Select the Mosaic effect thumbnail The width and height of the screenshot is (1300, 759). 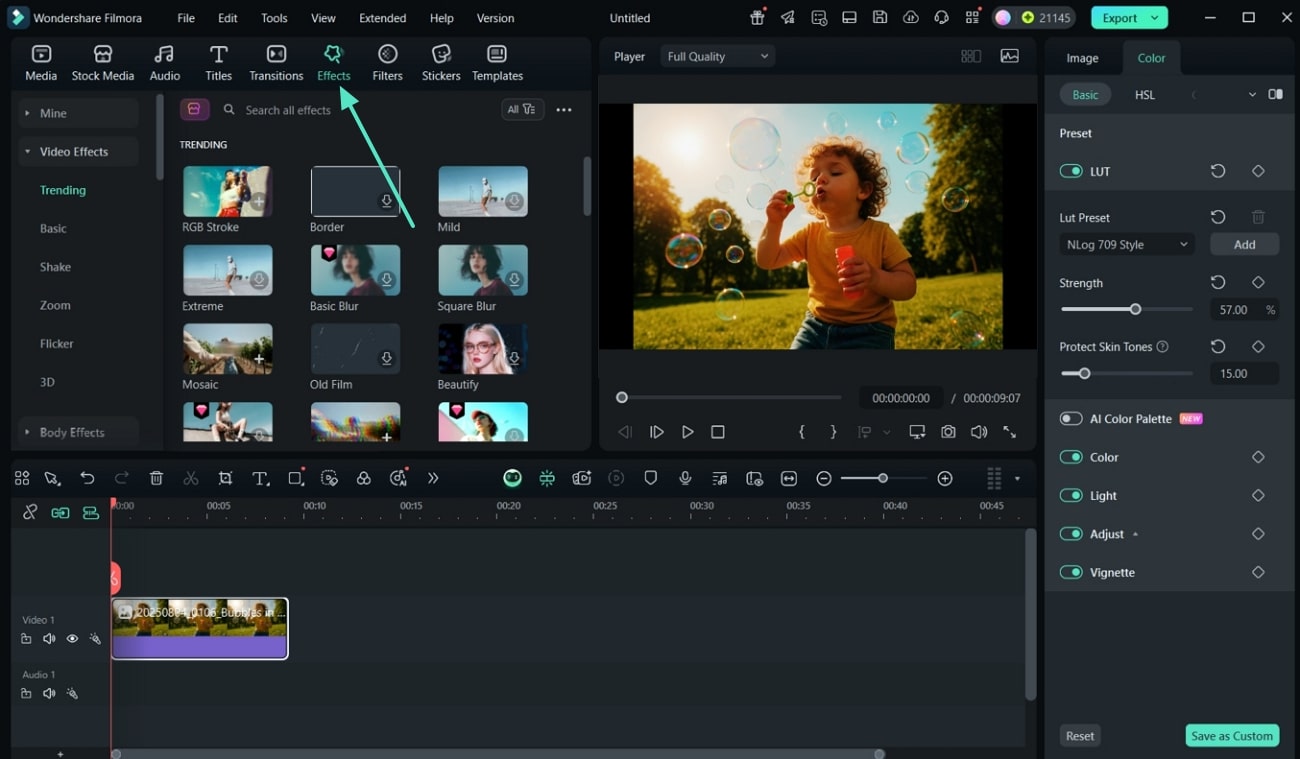point(227,349)
